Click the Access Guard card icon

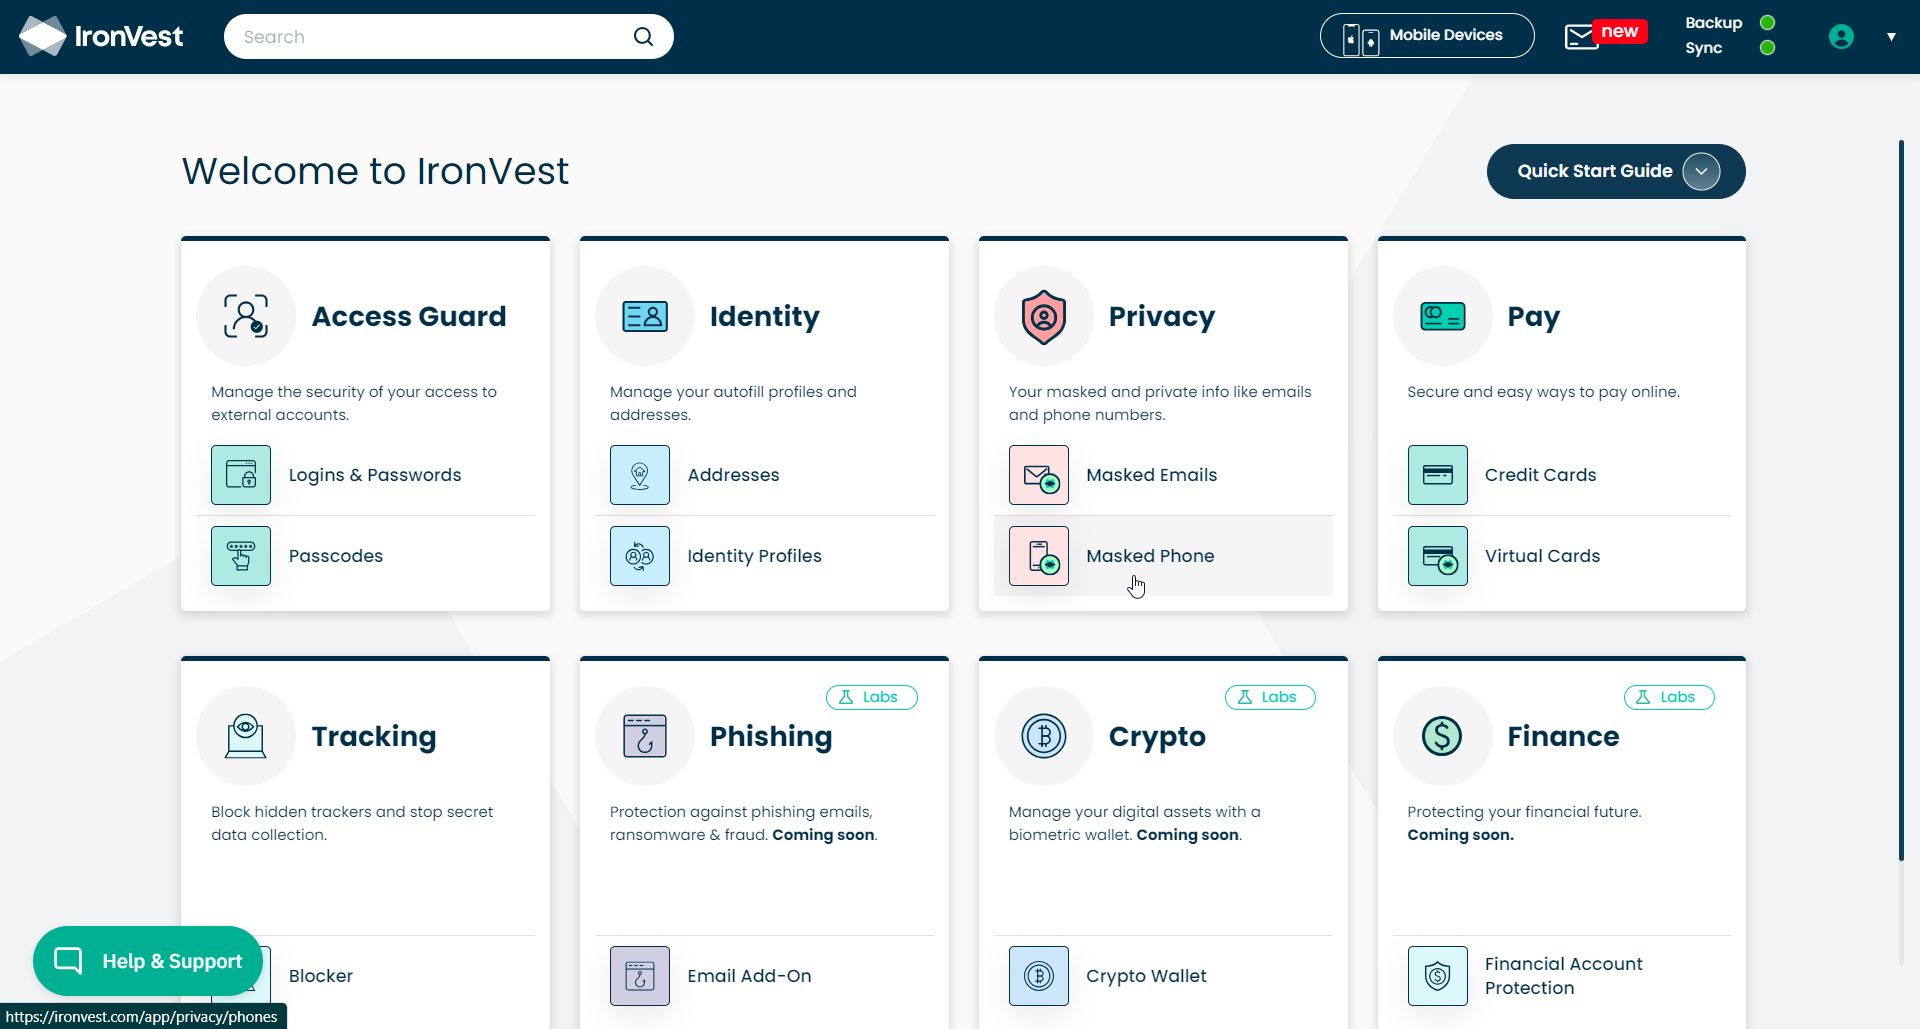[246, 316]
